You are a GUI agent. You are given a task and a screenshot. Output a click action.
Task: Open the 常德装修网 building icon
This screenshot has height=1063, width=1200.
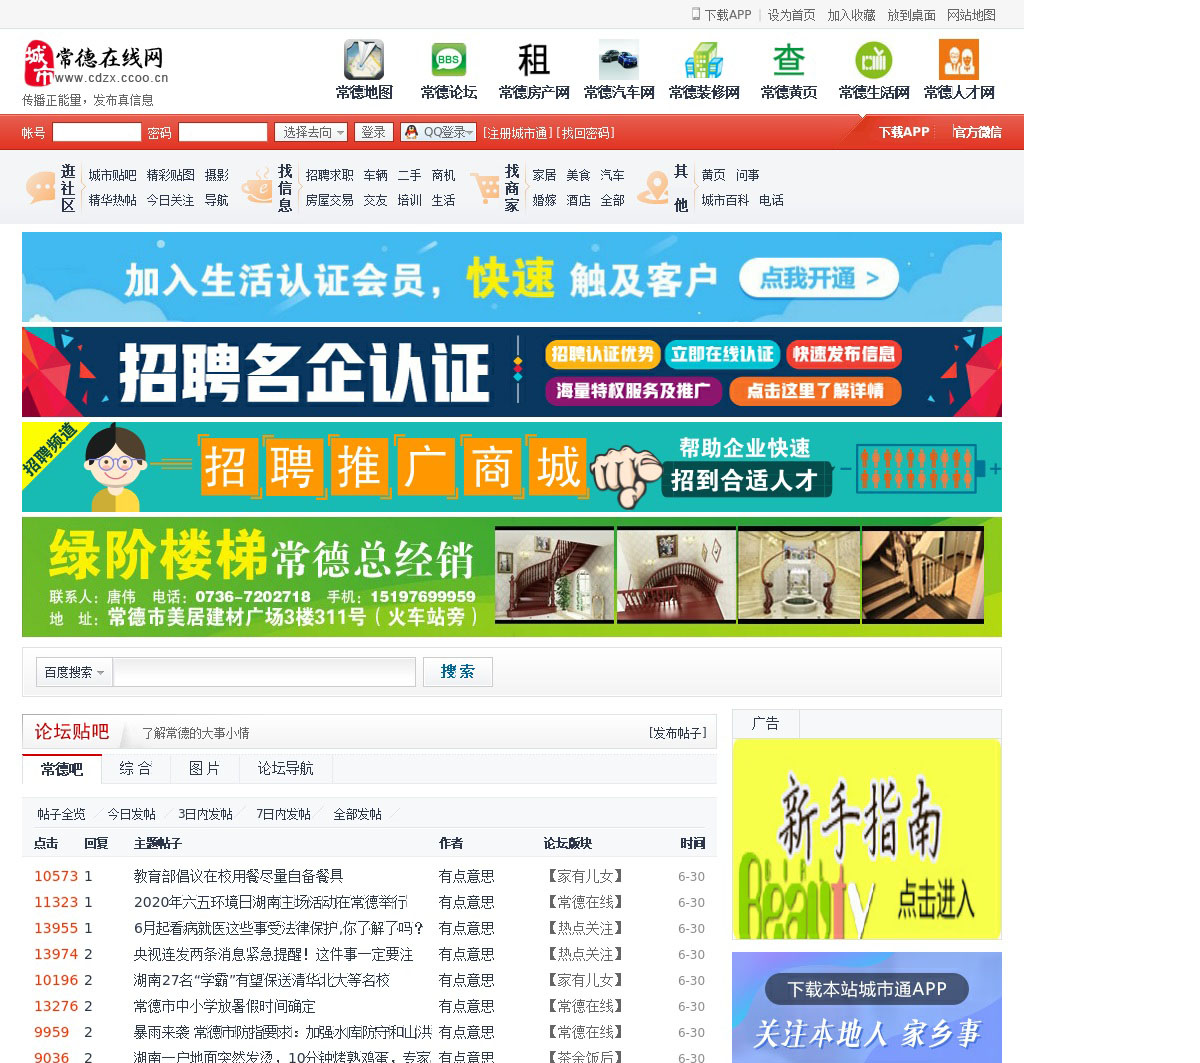[x=704, y=60]
